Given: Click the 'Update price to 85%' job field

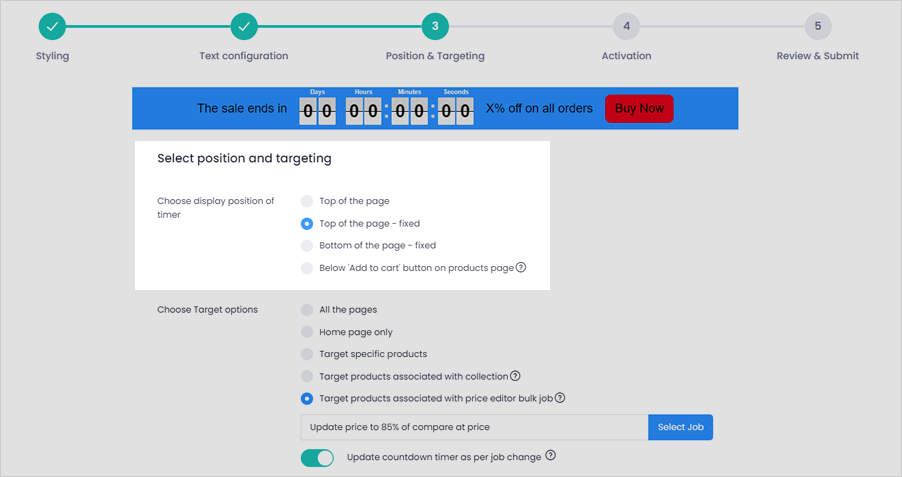Looking at the screenshot, I should pos(474,427).
